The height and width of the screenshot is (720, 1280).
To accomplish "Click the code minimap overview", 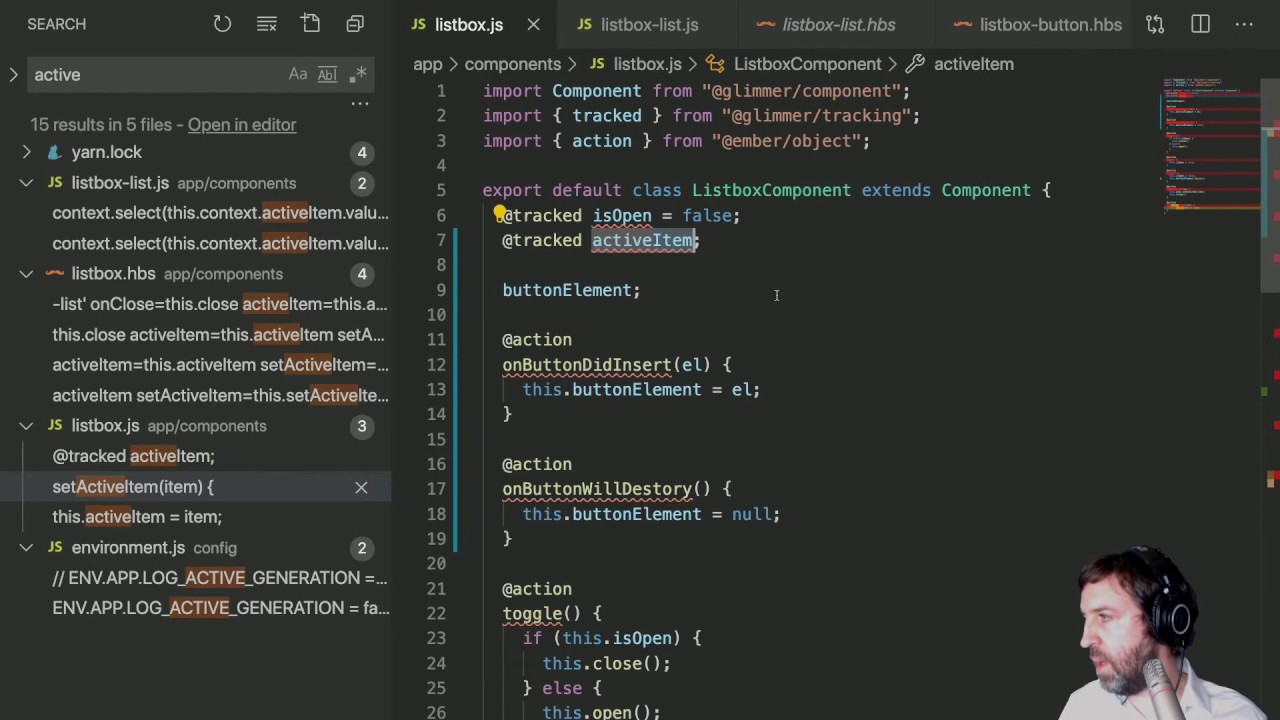I will (1212, 145).
